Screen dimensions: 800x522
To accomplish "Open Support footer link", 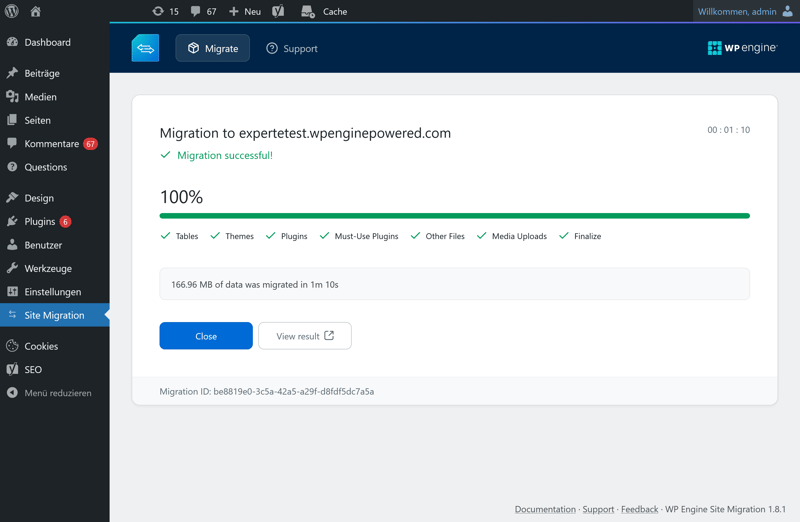I will [x=598, y=509].
